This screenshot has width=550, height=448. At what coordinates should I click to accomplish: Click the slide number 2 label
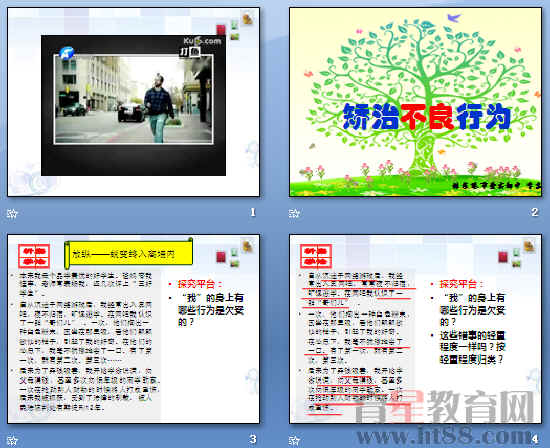(x=535, y=212)
